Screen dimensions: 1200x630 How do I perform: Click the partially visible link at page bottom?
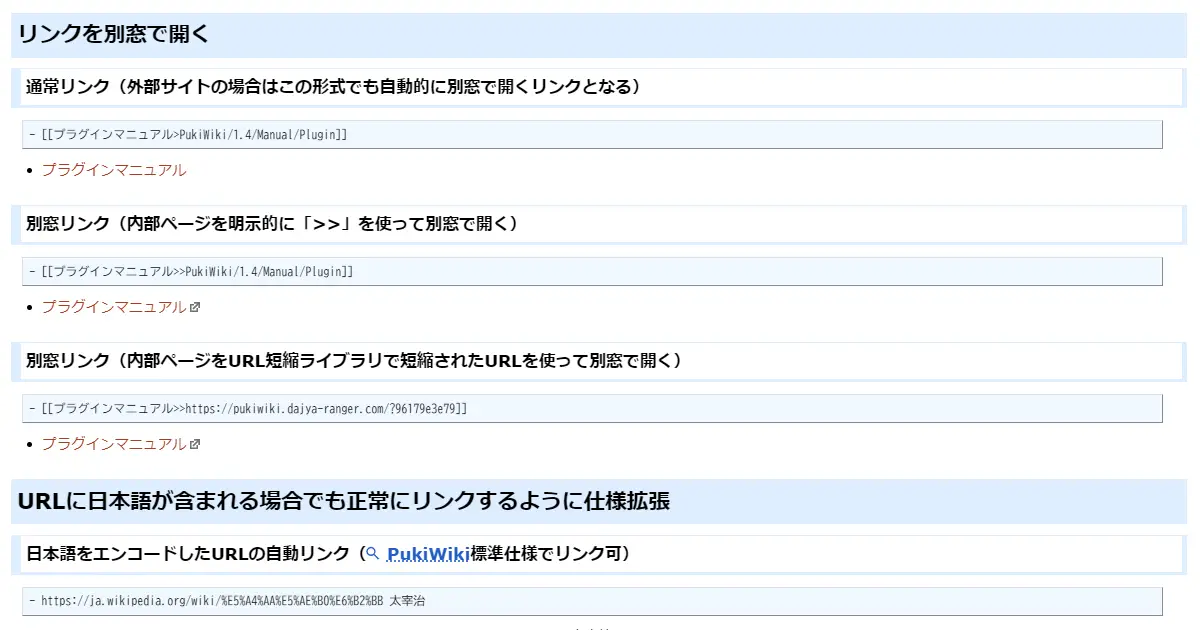[x=591, y=628]
